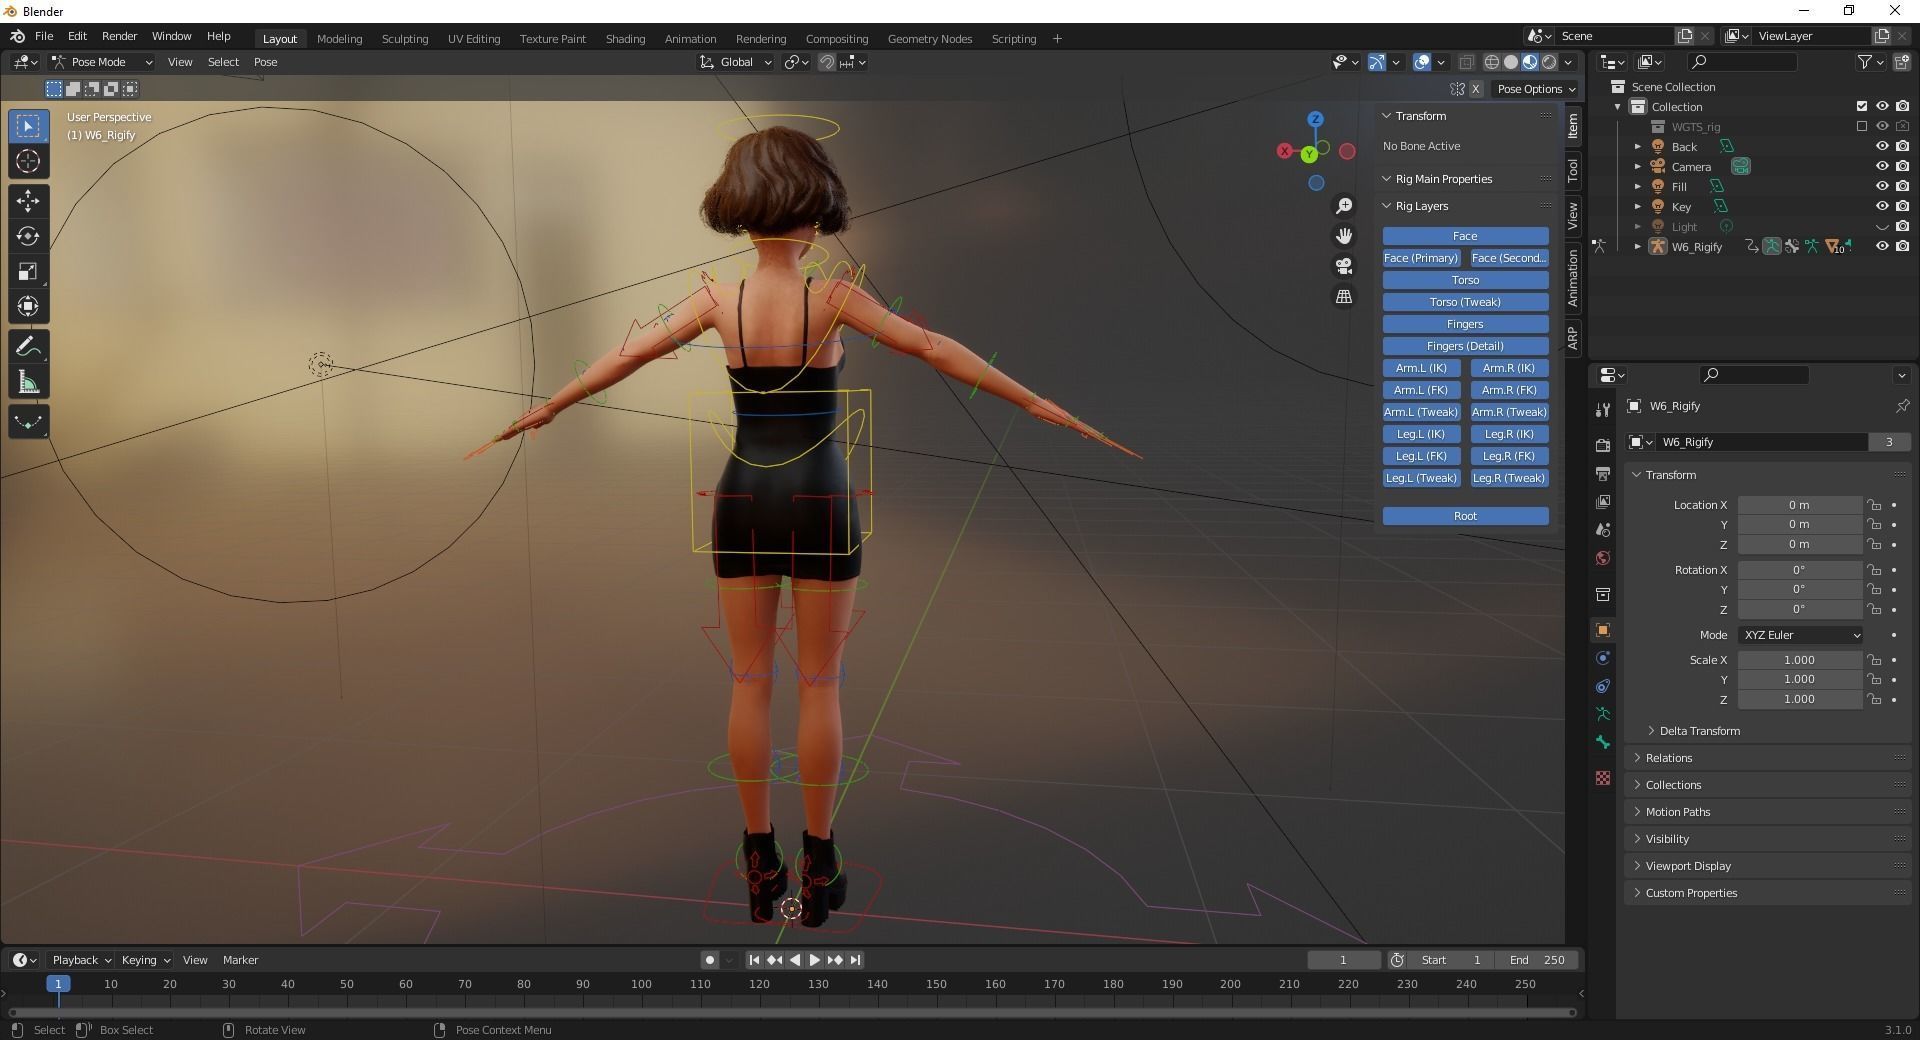Screen dimensions: 1920x1040
Task: Open the Object Constraints properties tab
Action: click(1603, 686)
